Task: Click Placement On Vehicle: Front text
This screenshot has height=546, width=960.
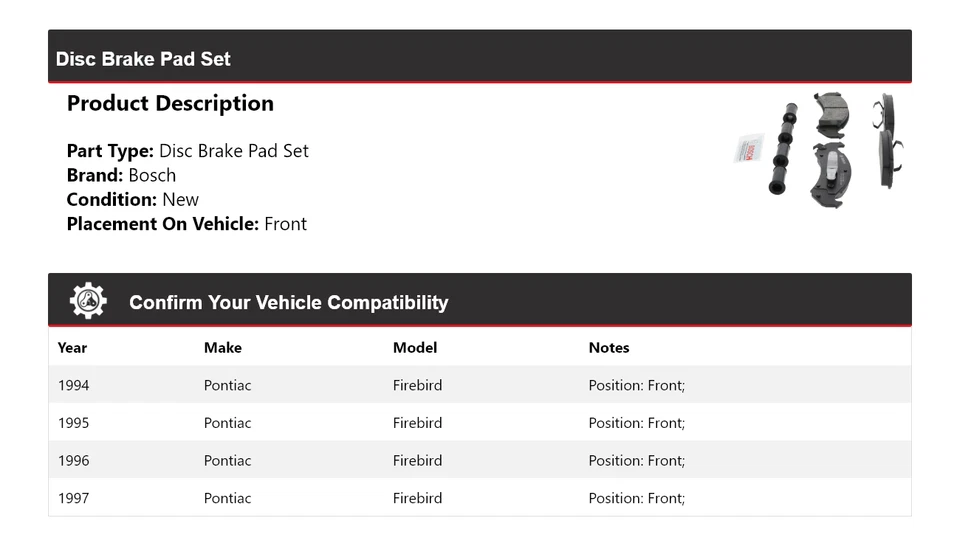Action: coord(187,224)
